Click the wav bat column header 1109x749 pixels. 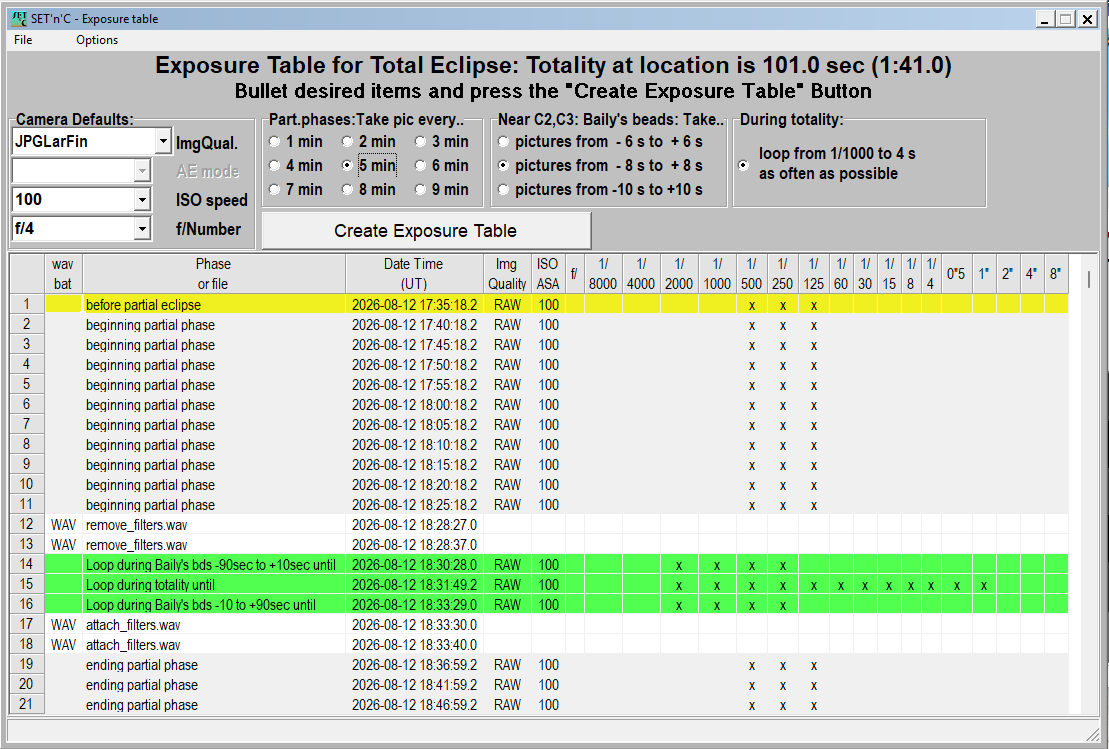pyautogui.click(x=63, y=274)
